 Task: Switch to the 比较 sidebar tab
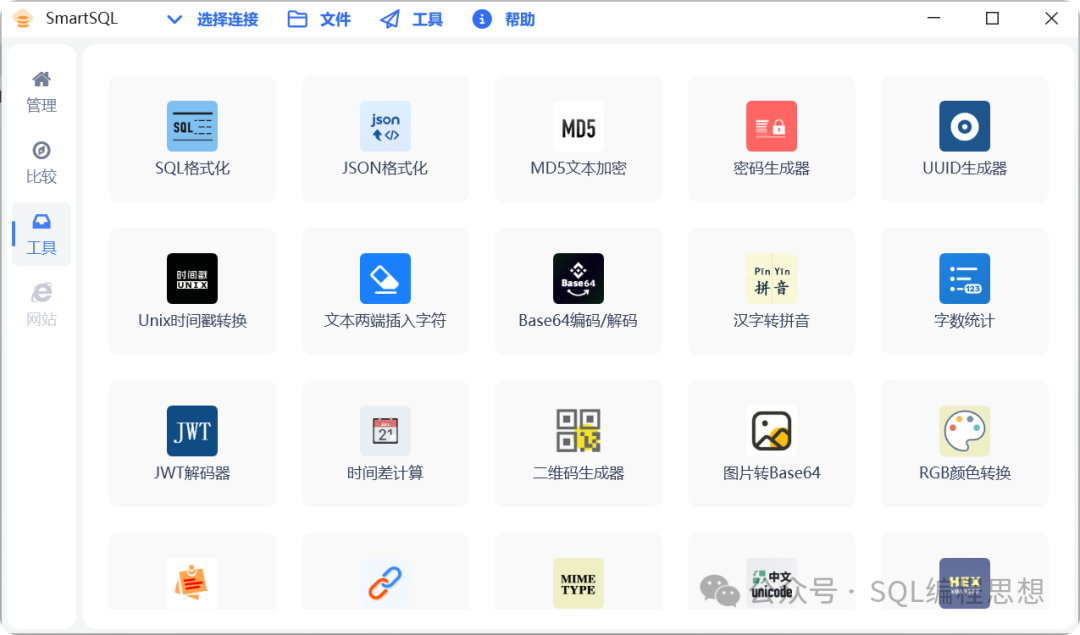41,162
